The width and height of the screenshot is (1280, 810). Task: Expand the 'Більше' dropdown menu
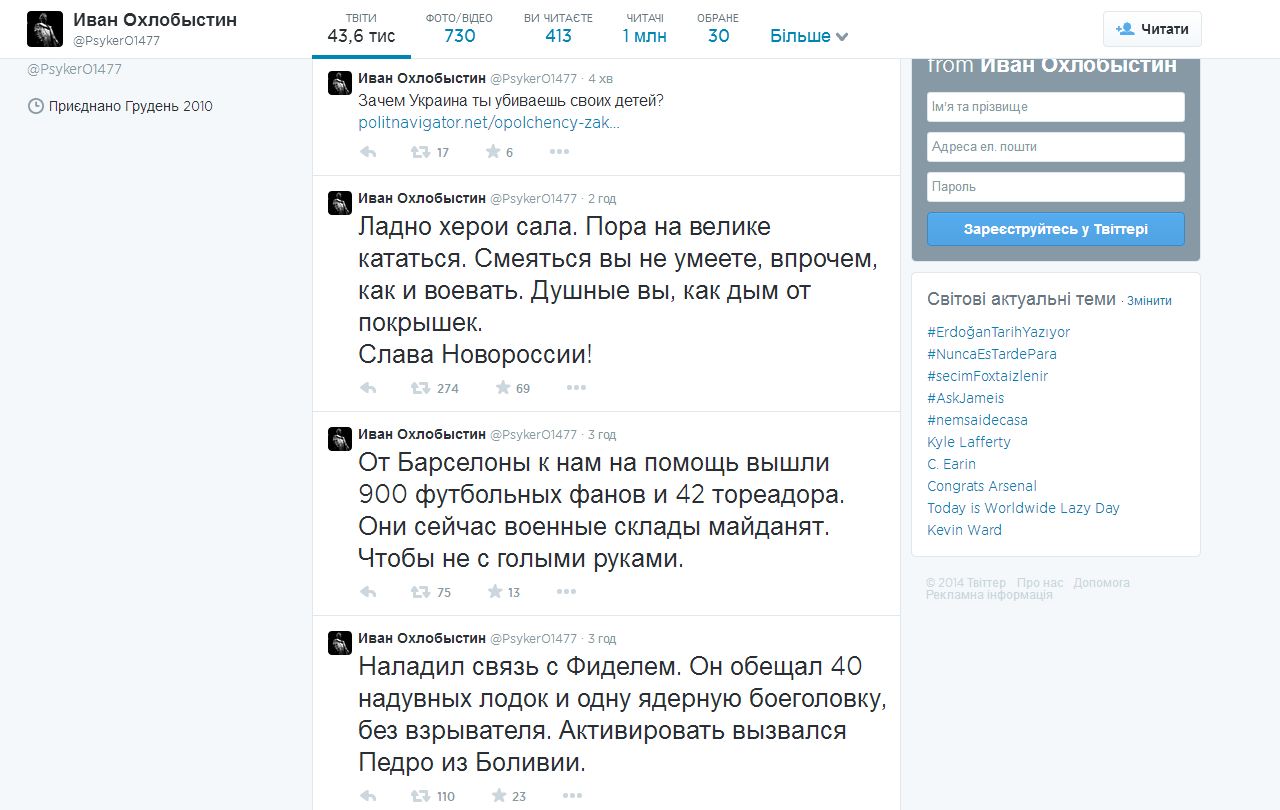[809, 36]
